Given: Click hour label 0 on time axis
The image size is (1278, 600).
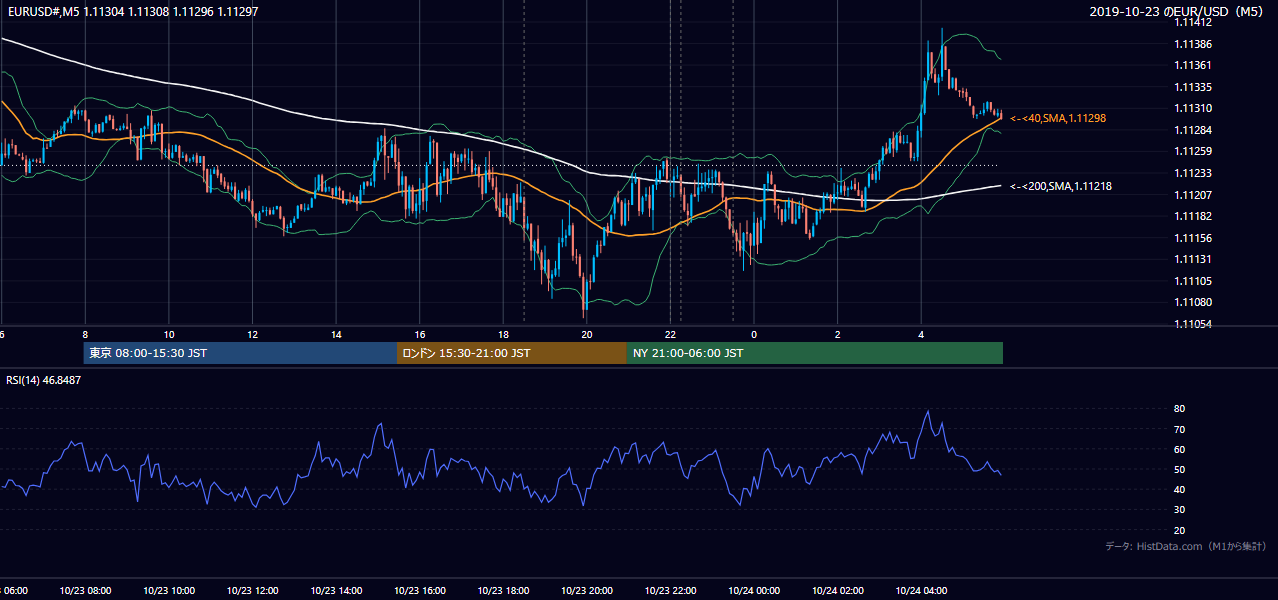Looking at the screenshot, I should [x=754, y=334].
